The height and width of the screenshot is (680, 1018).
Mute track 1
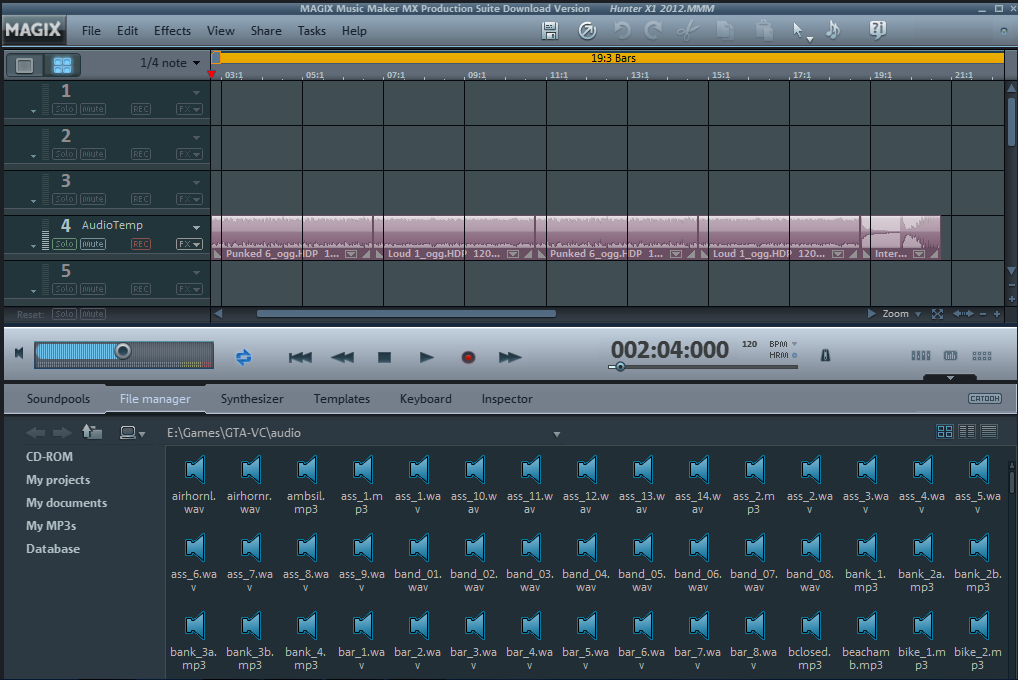pos(93,109)
